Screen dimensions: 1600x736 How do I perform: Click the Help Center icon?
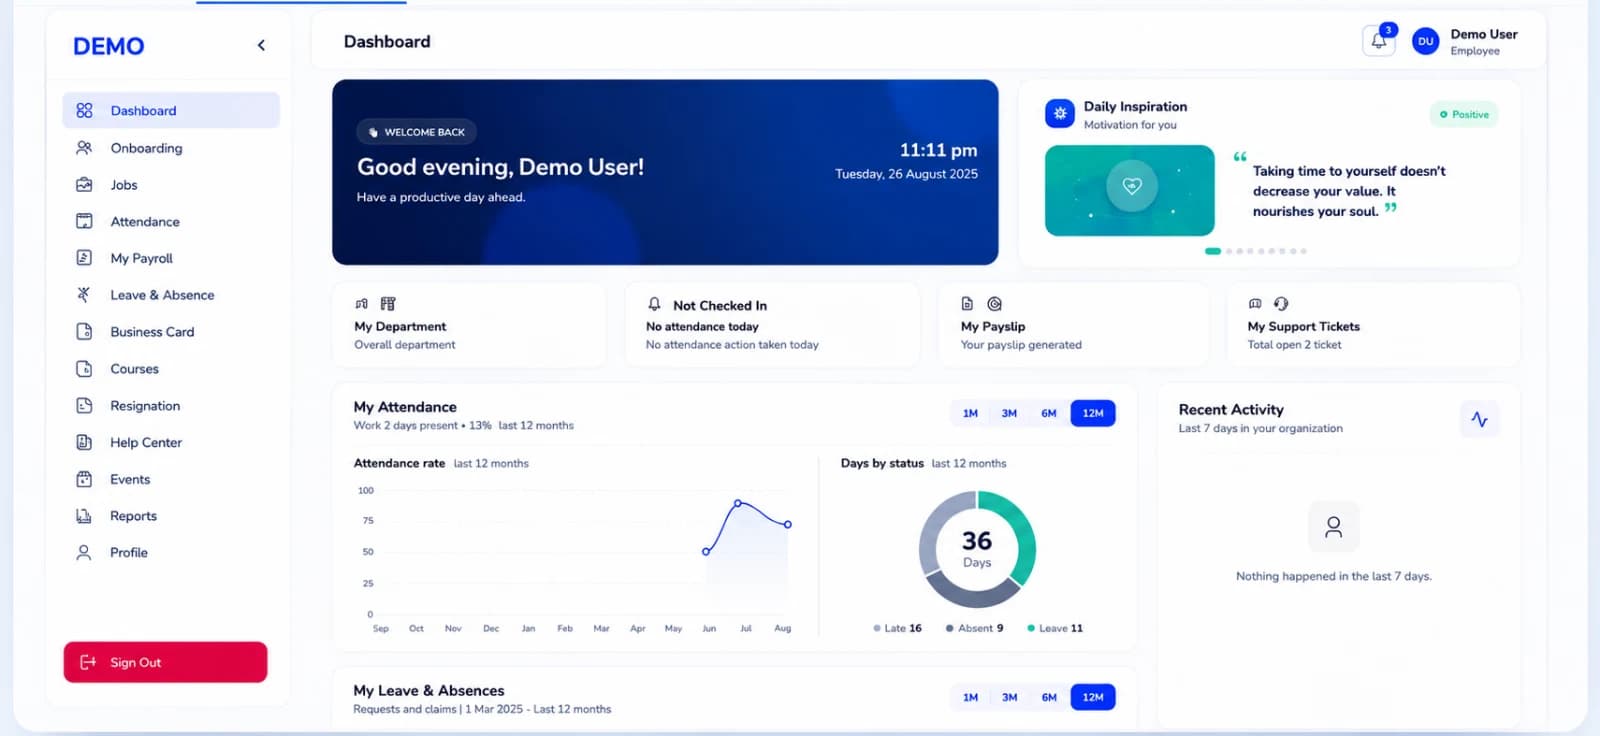pyautogui.click(x=84, y=442)
